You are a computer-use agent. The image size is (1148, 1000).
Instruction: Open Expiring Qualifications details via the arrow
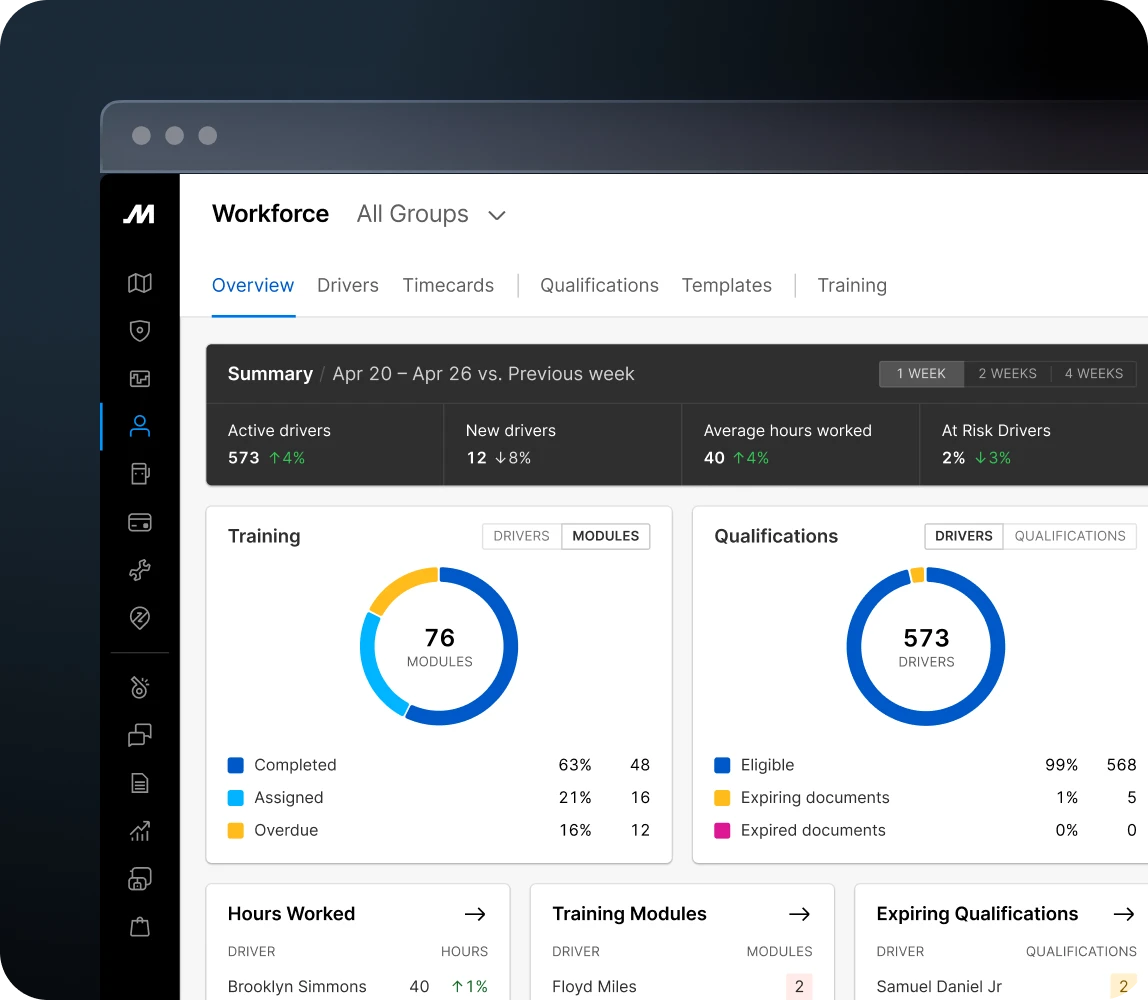coord(1124,913)
